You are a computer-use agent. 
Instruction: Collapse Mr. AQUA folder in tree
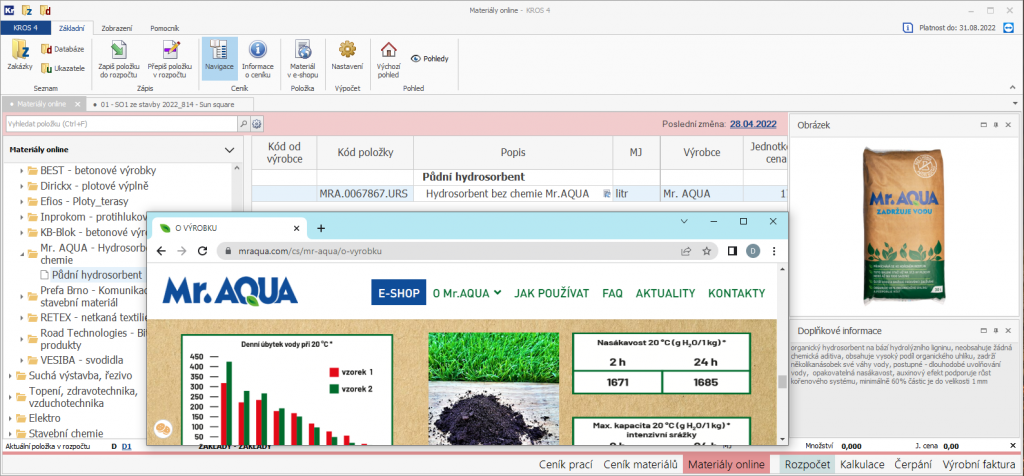(21, 254)
